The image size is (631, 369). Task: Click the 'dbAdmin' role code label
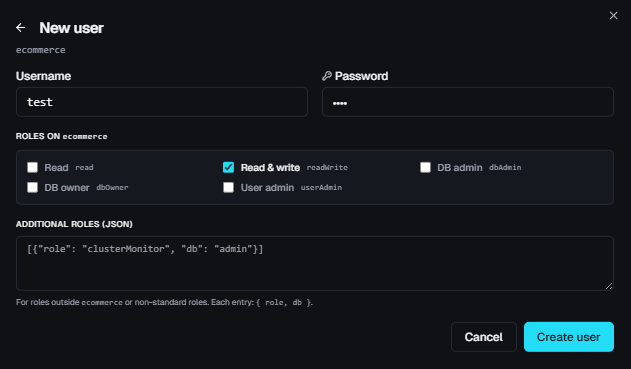click(x=505, y=167)
